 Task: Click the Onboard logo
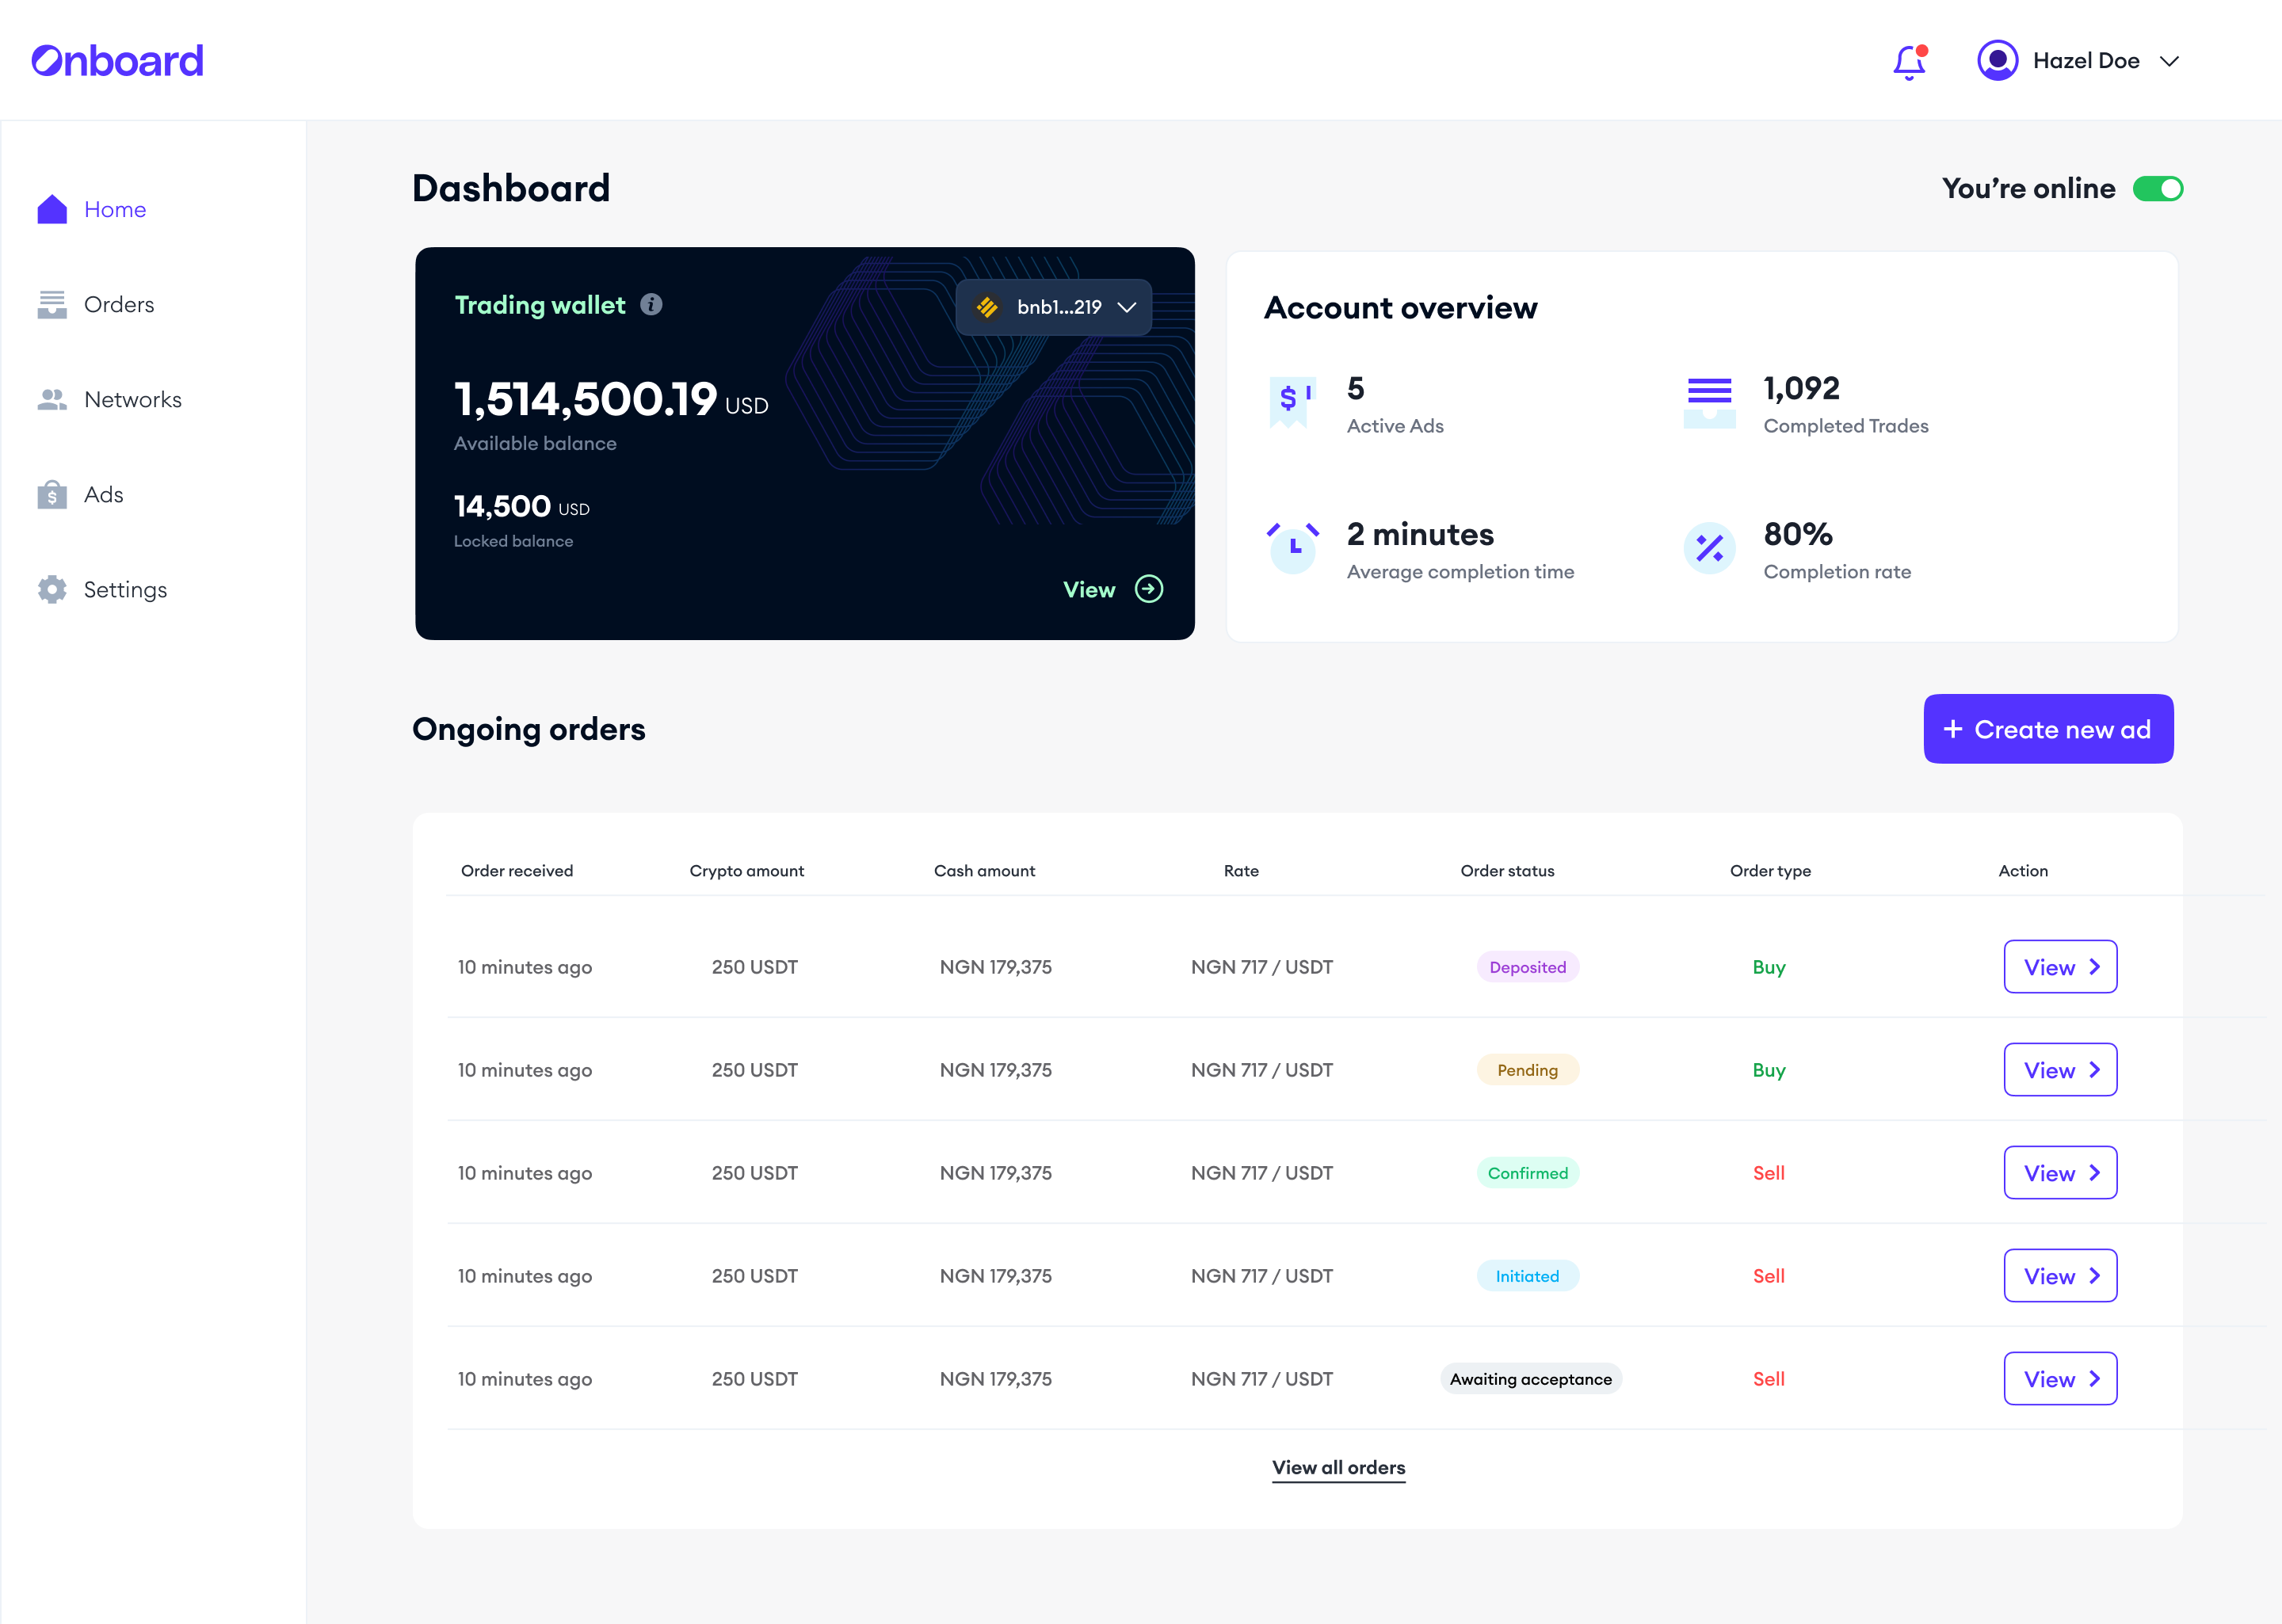pos(117,61)
